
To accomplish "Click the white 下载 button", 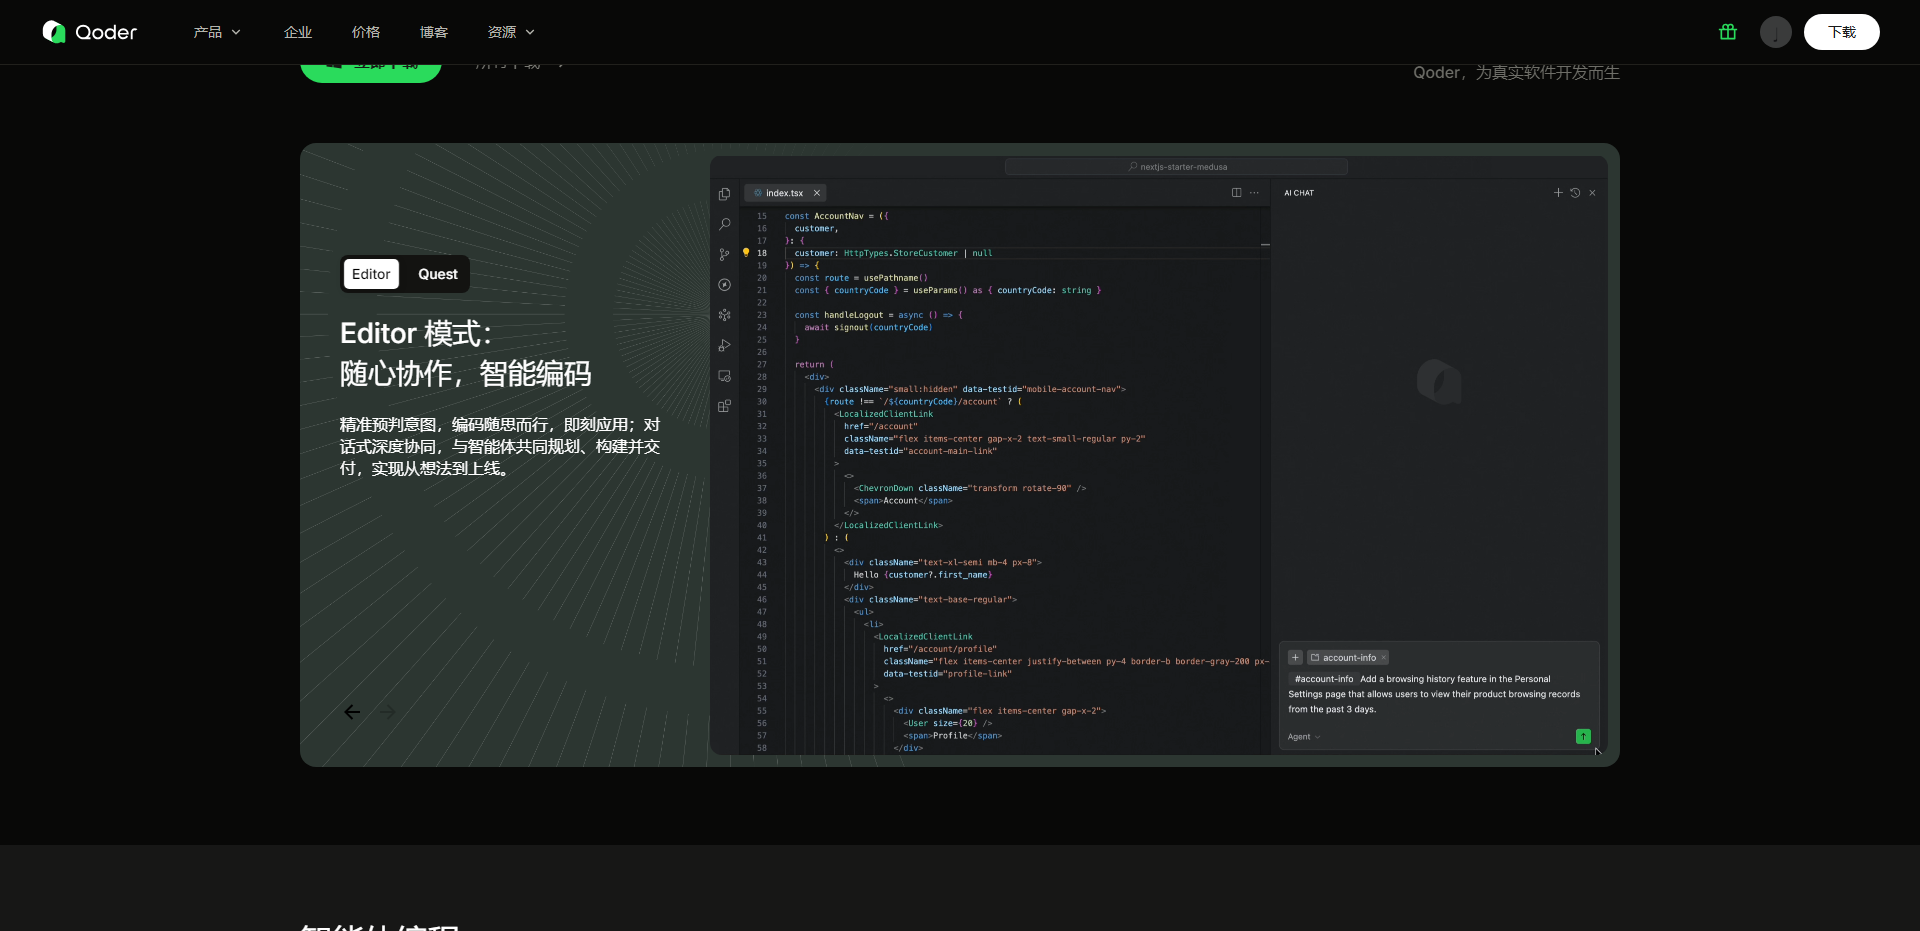I will pyautogui.click(x=1841, y=32).
